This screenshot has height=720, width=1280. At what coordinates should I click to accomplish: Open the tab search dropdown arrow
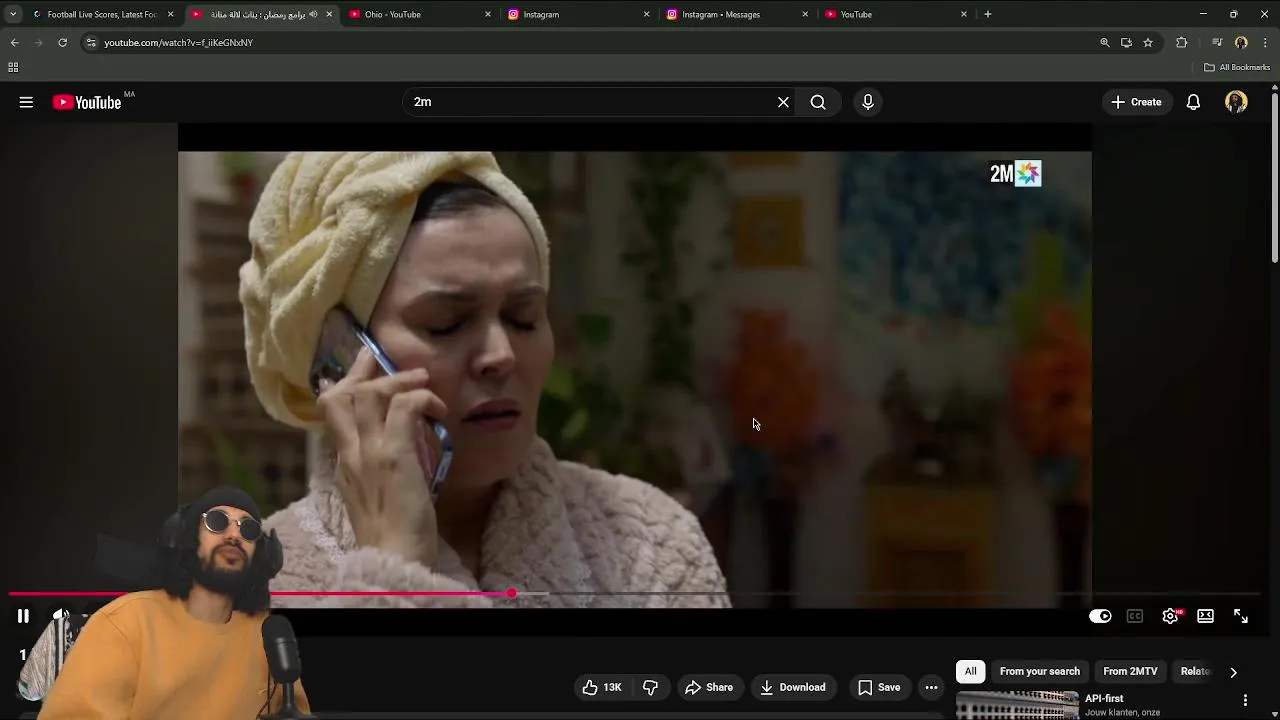[x=12, y=14]
